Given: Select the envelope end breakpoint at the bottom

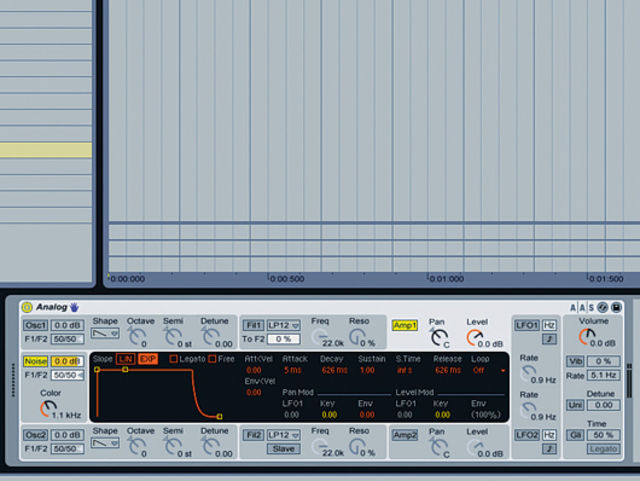Looking at the screenshot, I should [x=220, y=416].
